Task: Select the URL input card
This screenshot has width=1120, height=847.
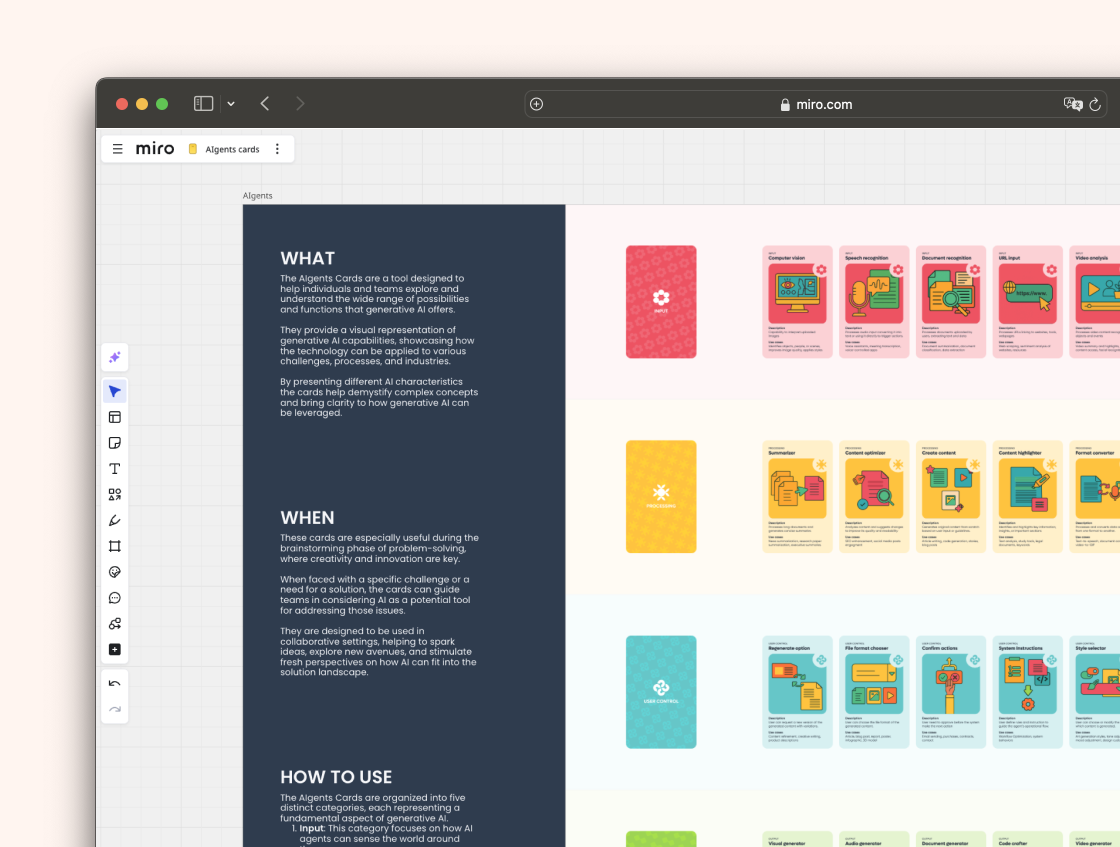Action: [x=1028, y=301]
